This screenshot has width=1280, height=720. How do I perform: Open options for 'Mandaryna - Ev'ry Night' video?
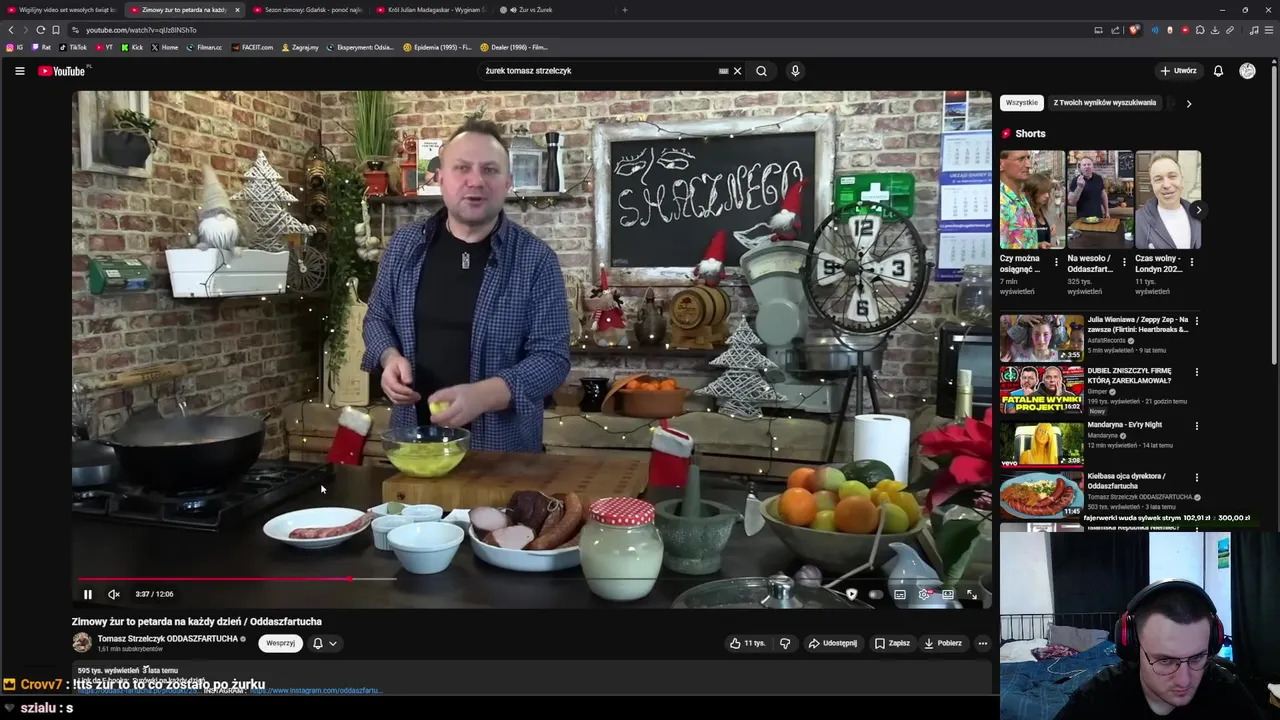point(1196,426)
